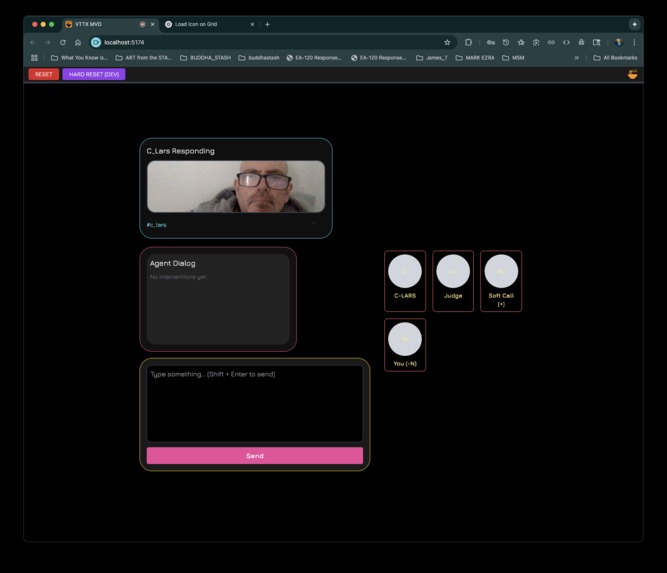Click the screenshot capture extension icon
The height and width of the screenshot is (573, 667).
(536, 42)
